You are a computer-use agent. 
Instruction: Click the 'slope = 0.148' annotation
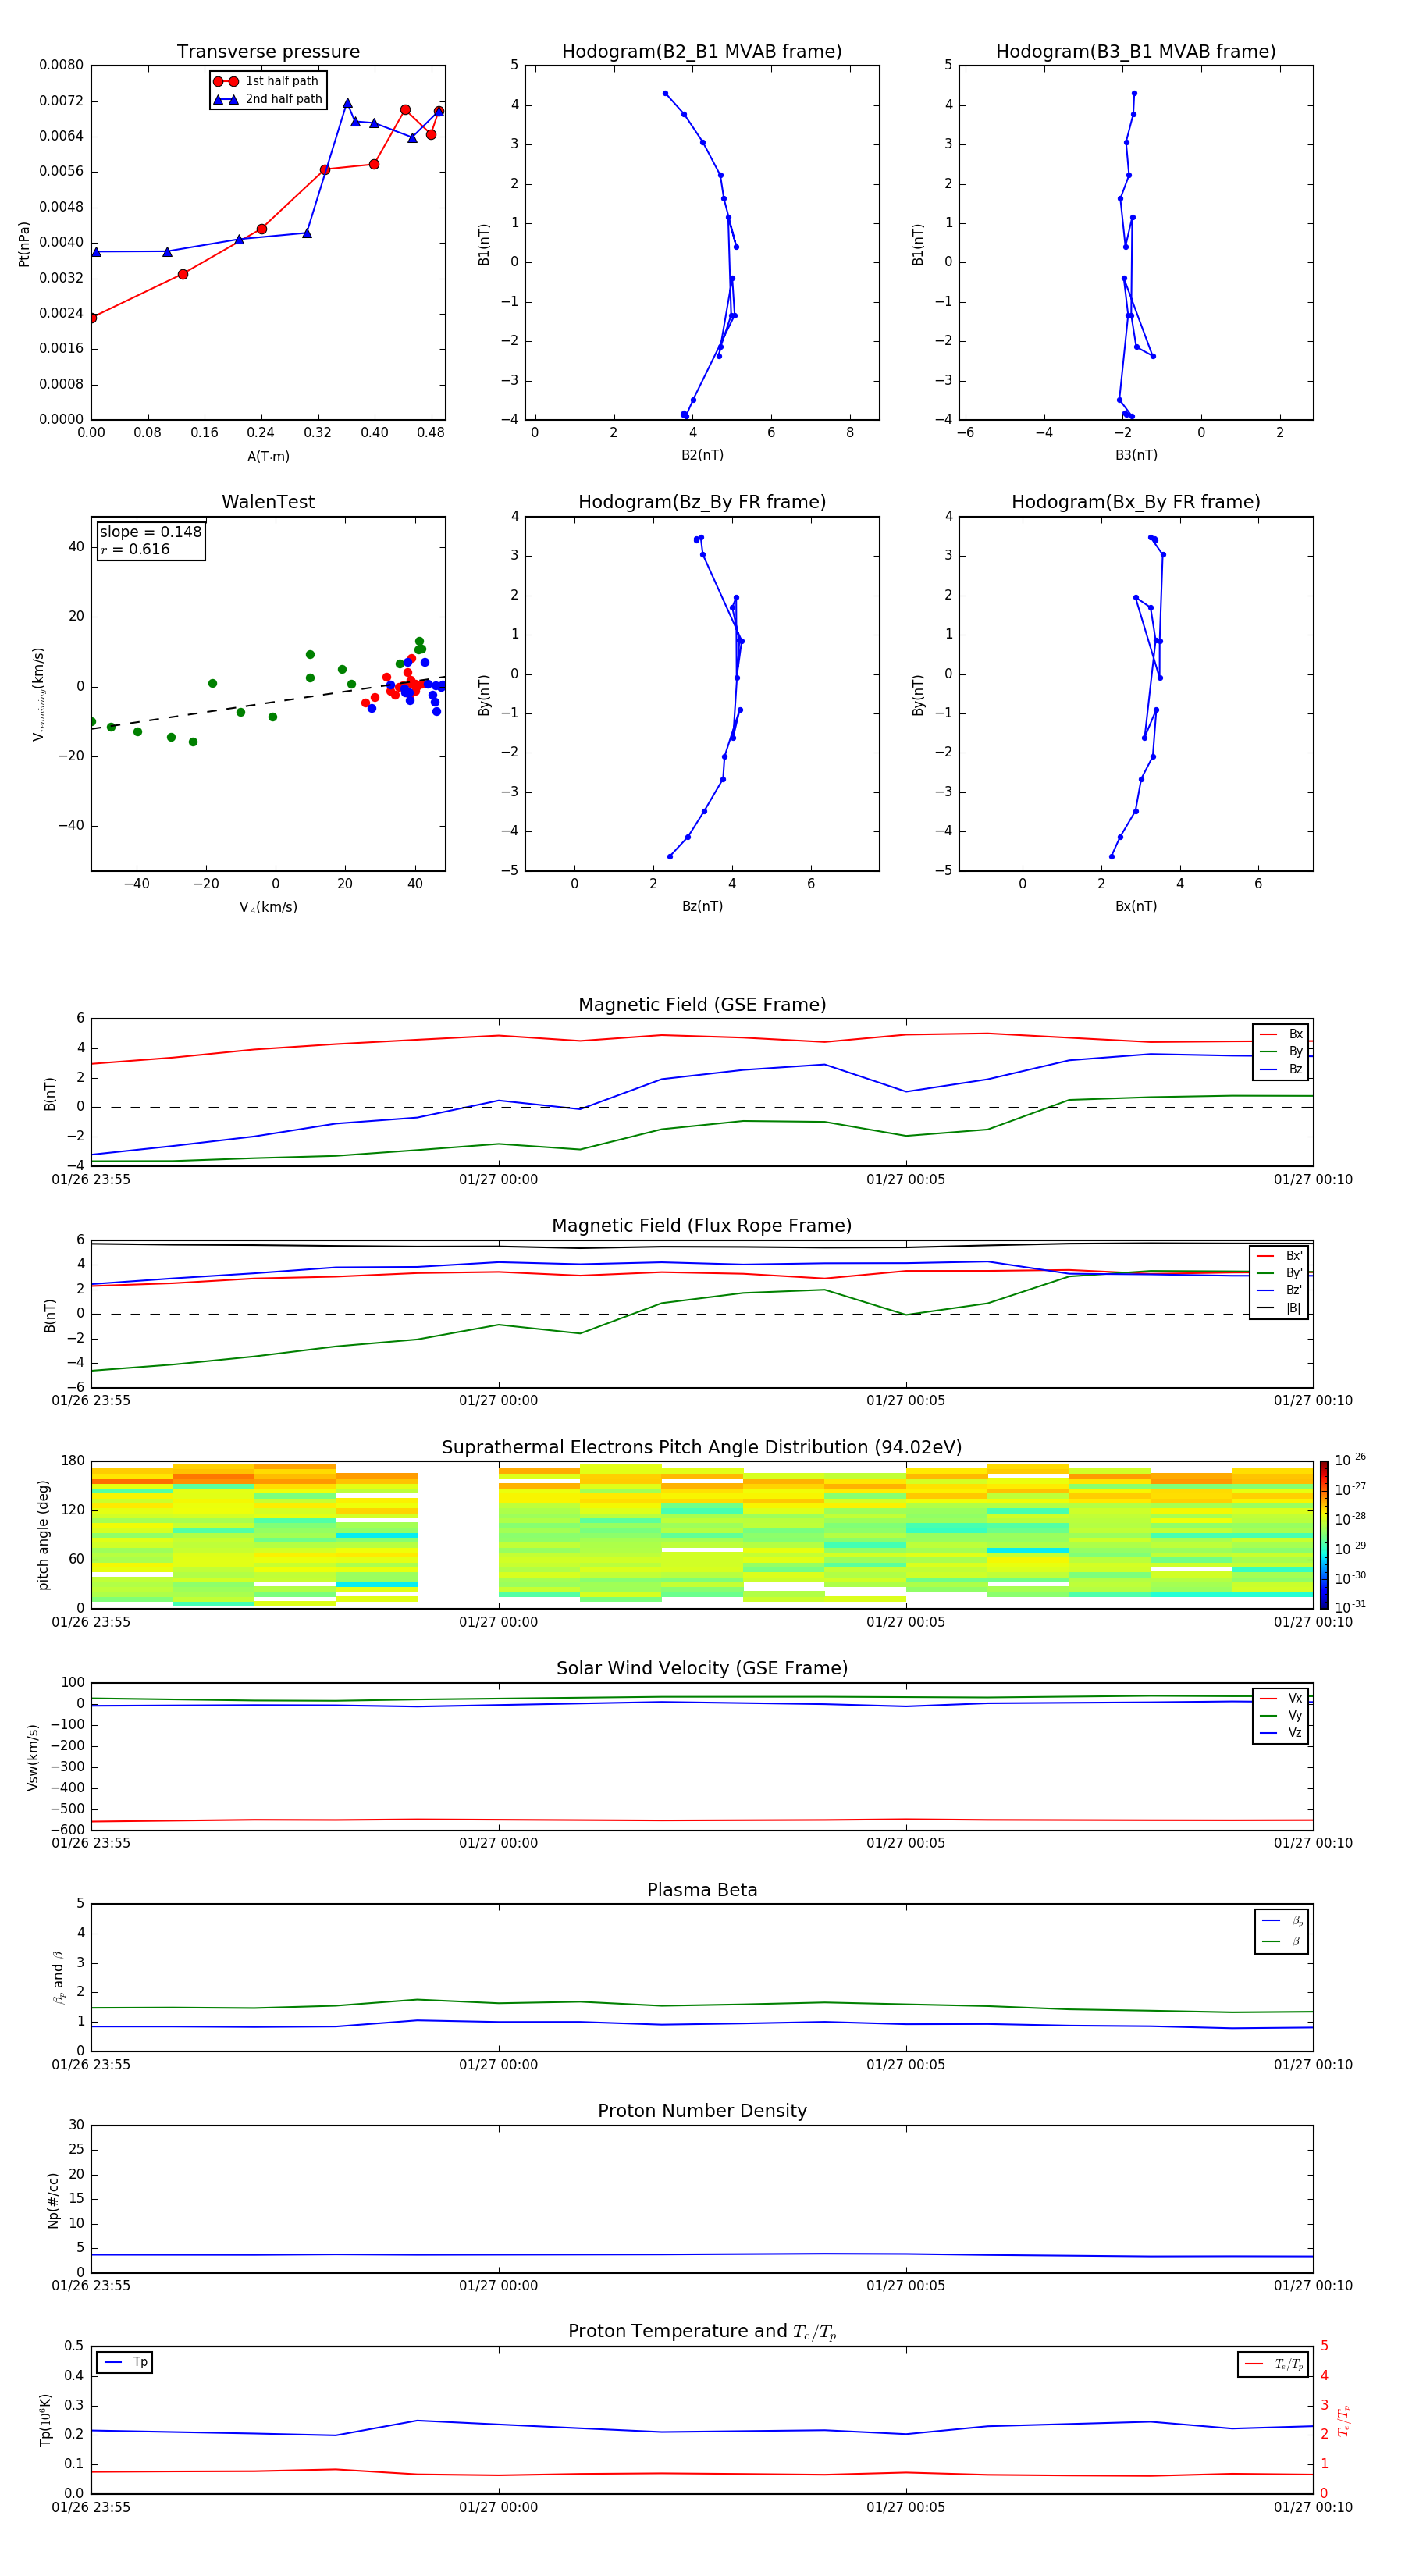click(150, 532)
